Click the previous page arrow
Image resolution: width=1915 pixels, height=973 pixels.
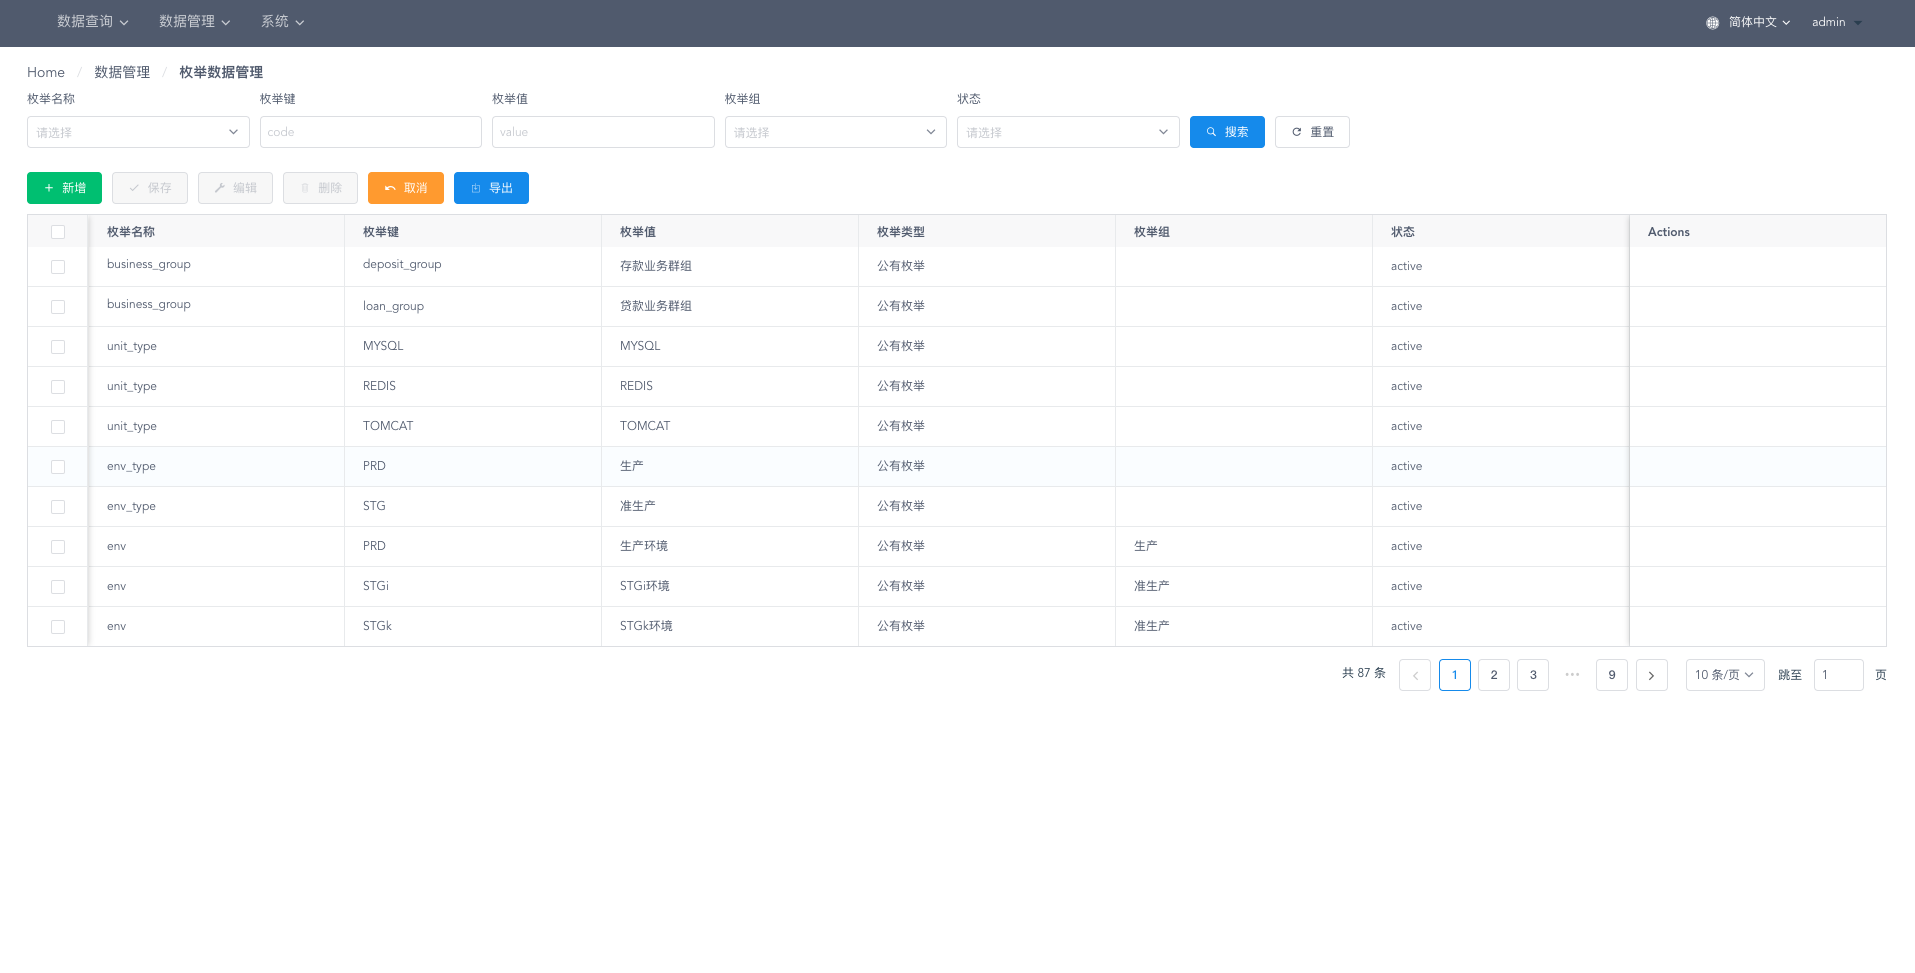pos(1415,675)
